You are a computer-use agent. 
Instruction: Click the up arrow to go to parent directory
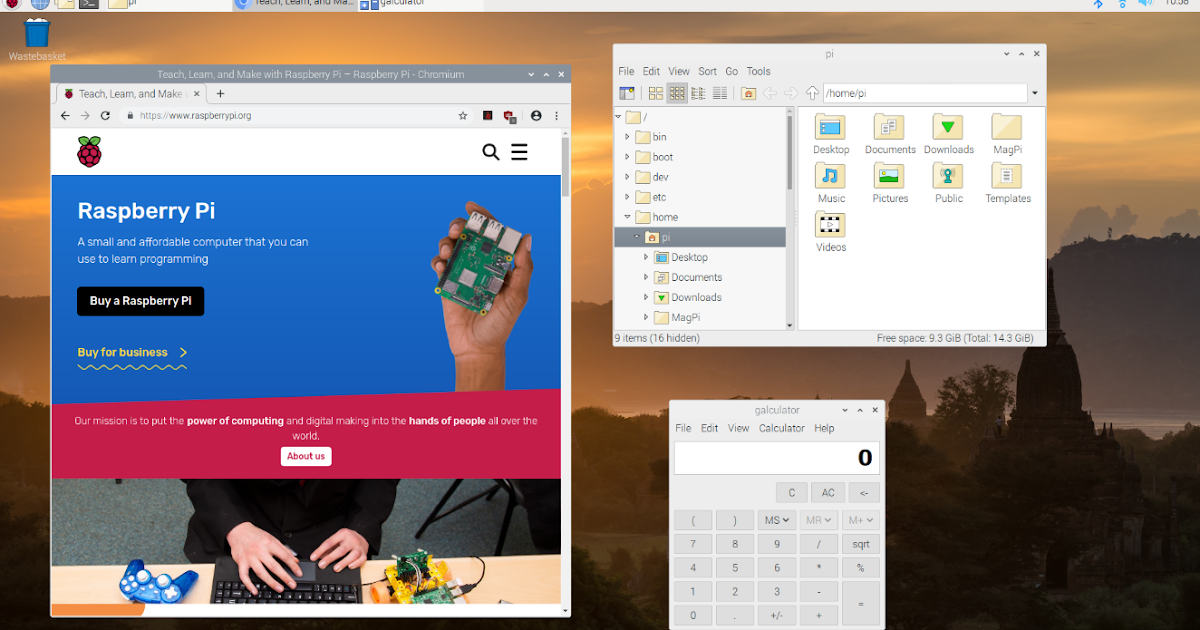pyautogui.click(x=812, y=92)
